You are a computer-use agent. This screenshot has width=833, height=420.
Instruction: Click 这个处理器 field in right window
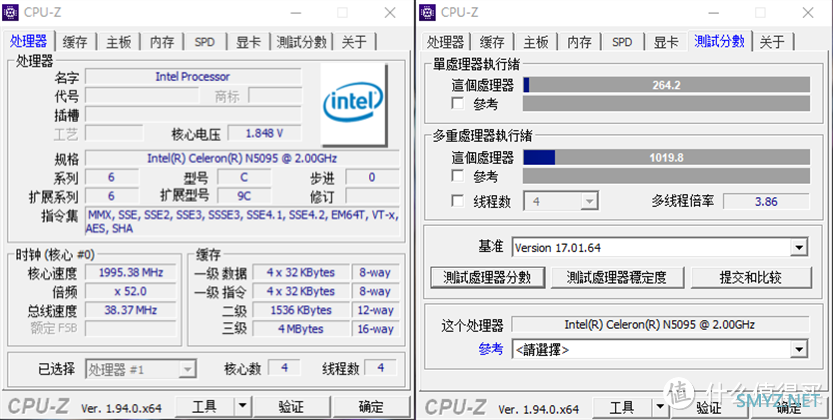(660, 324)
